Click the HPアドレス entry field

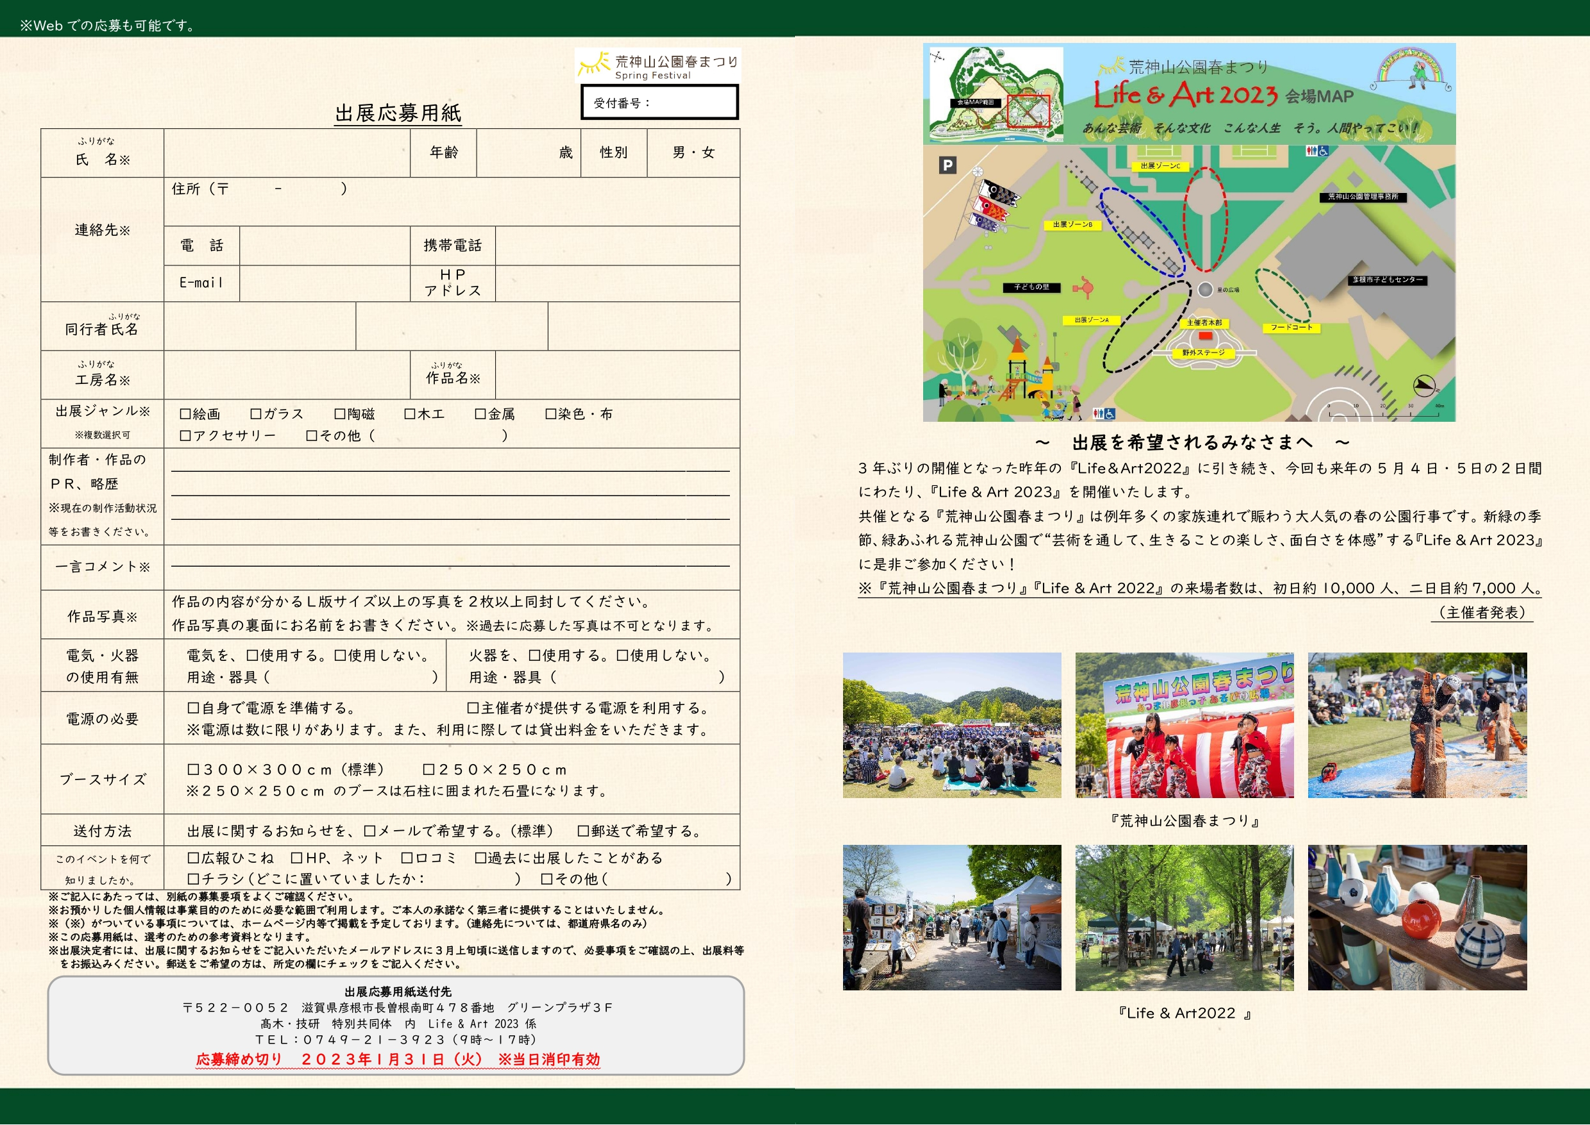click(617, 283)
